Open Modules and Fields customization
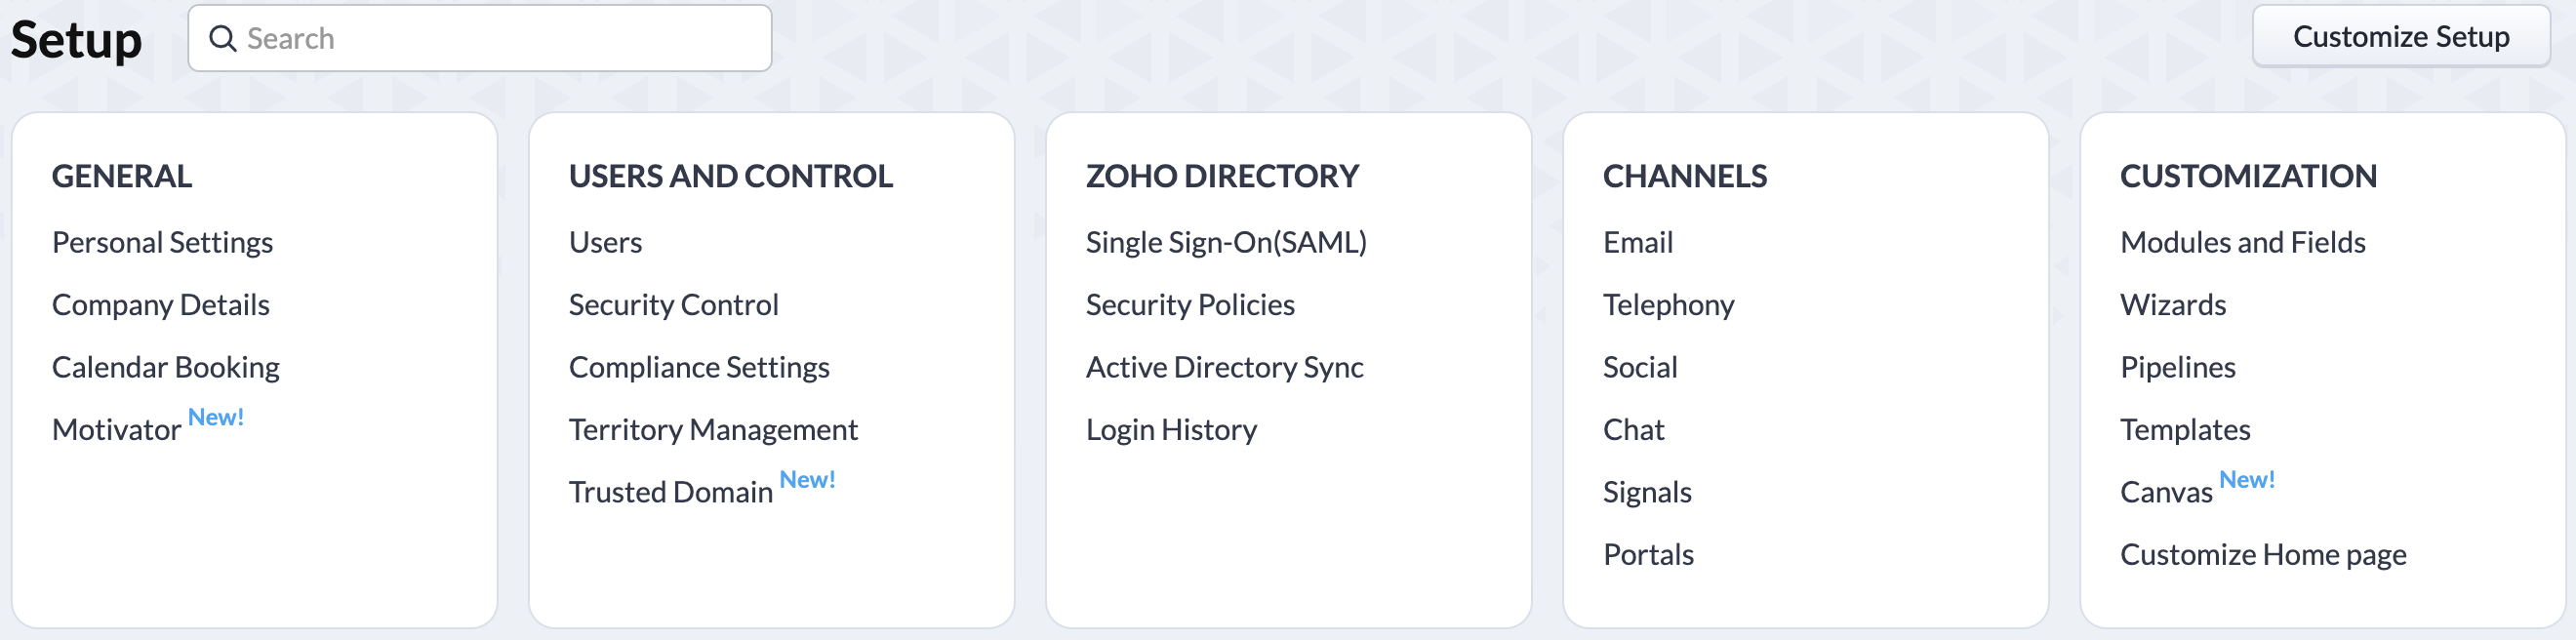Screen dimensions: 2576x640 (x=2242, y=242)
